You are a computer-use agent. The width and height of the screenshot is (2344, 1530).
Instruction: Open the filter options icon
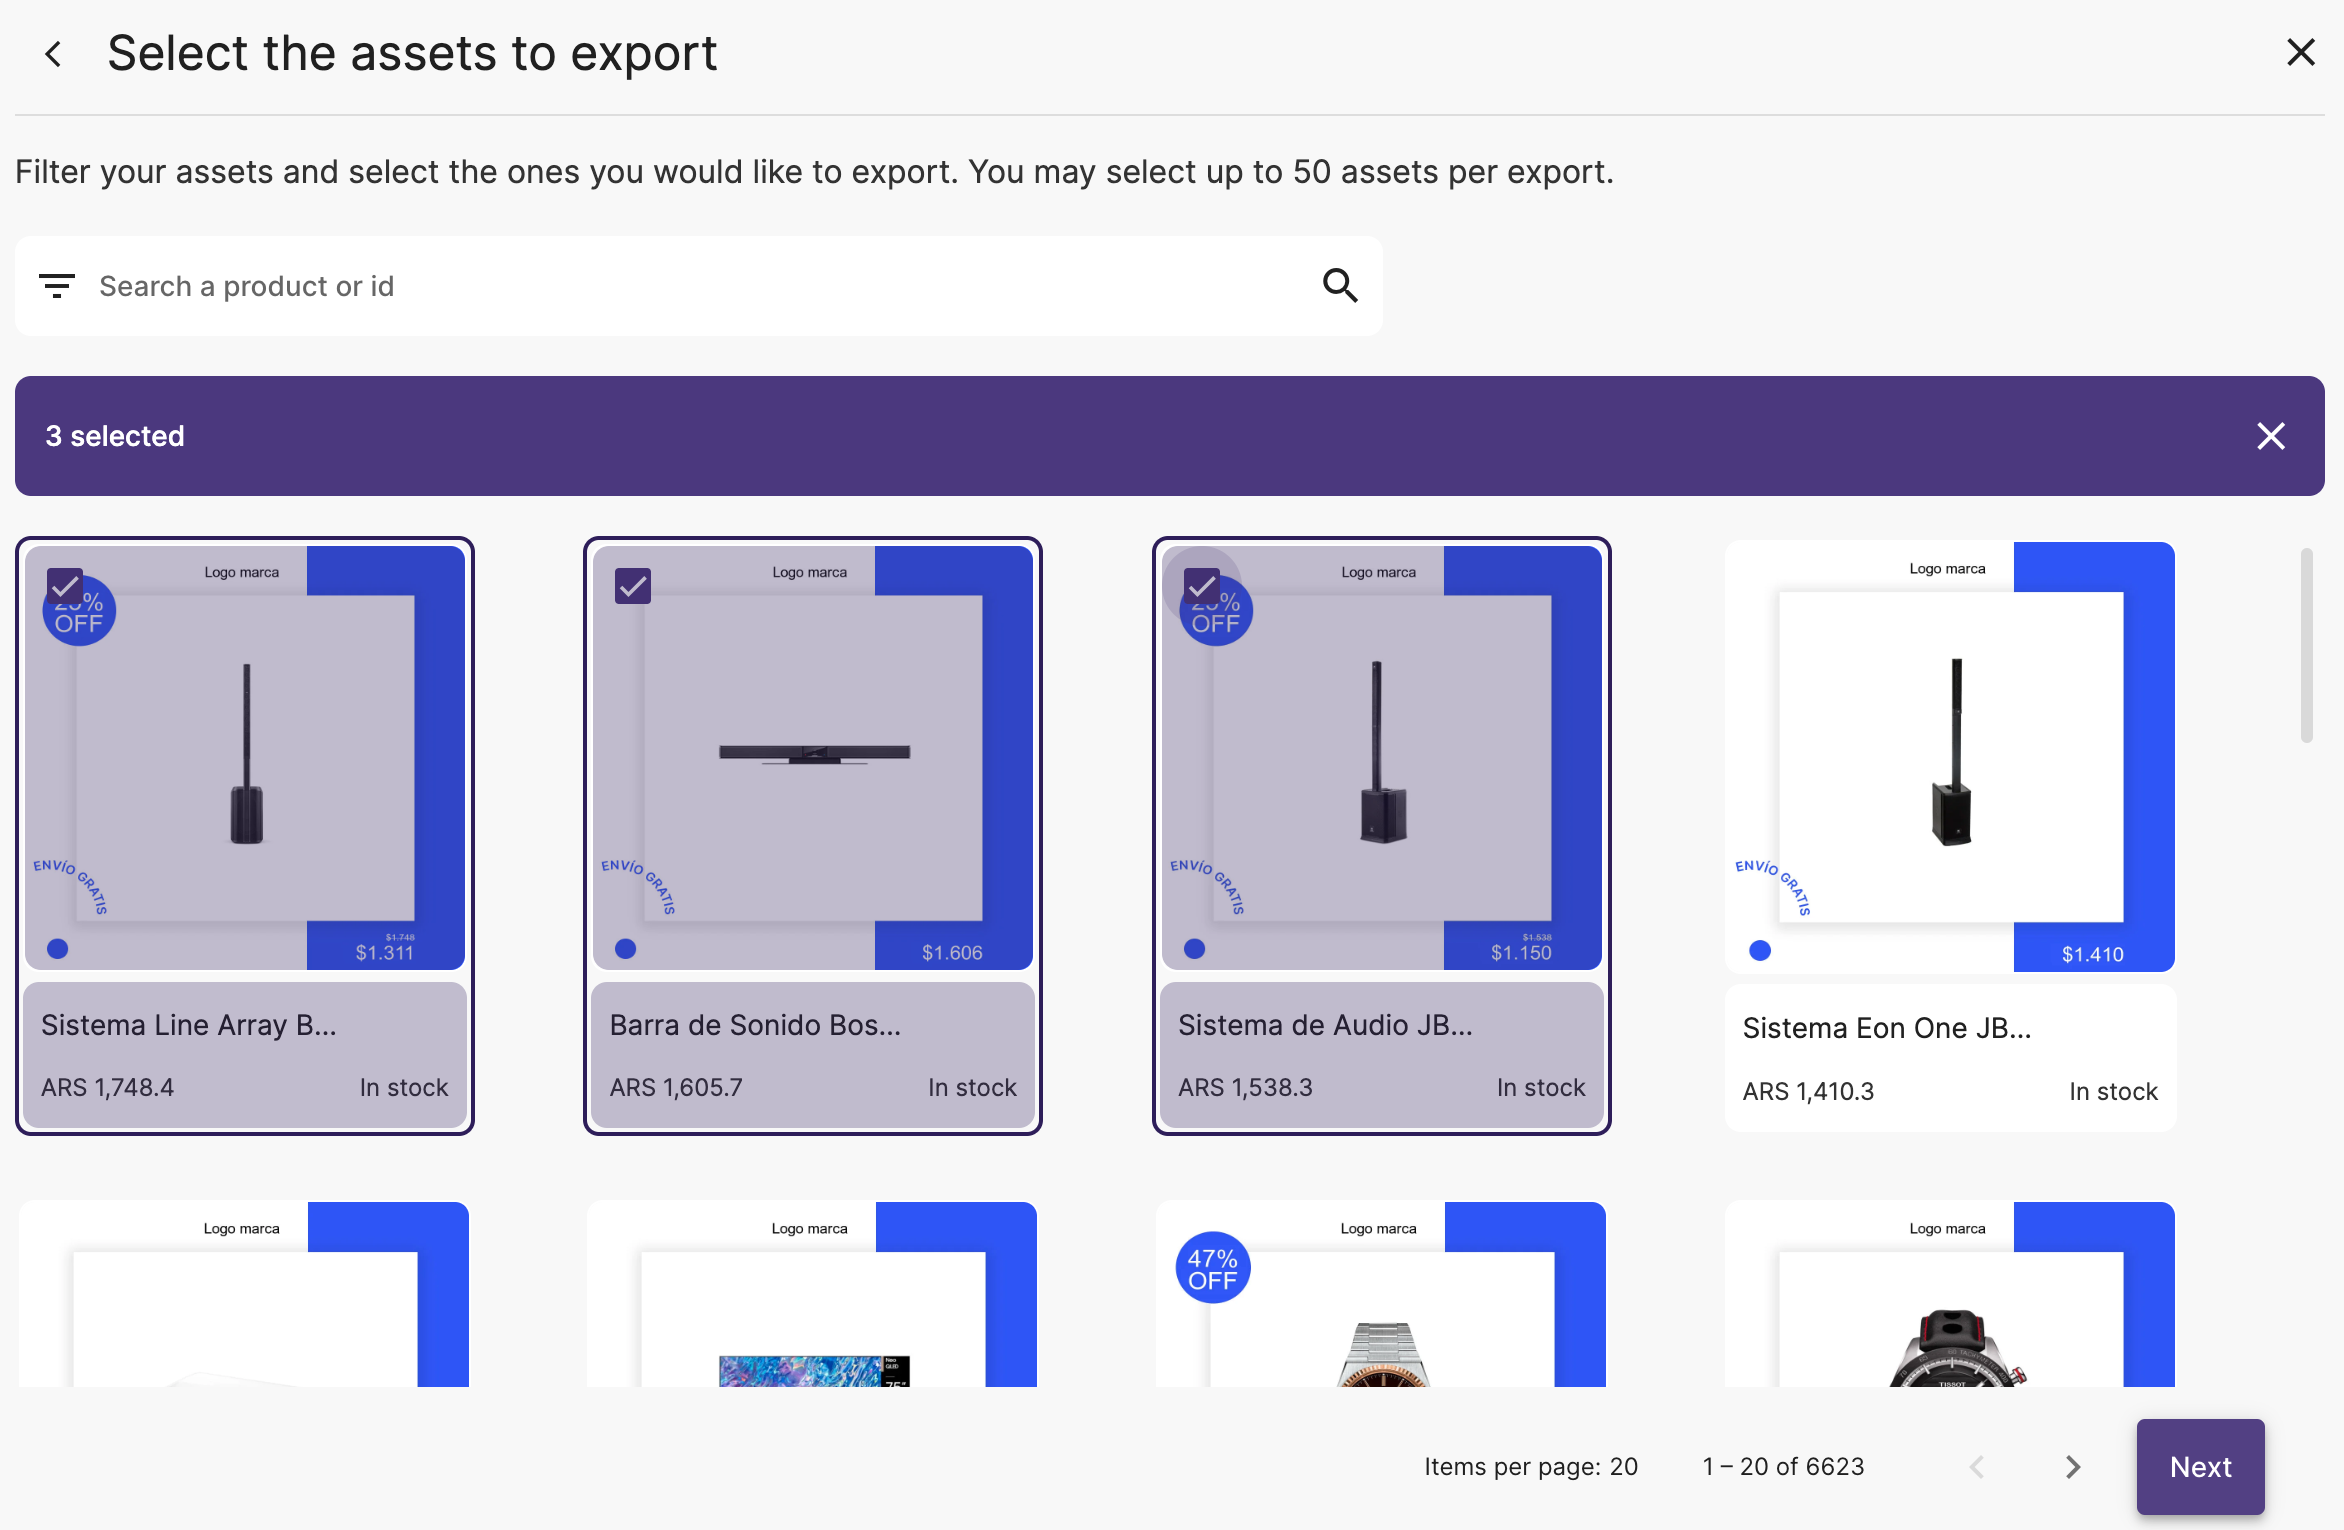(x=57, y=286)
